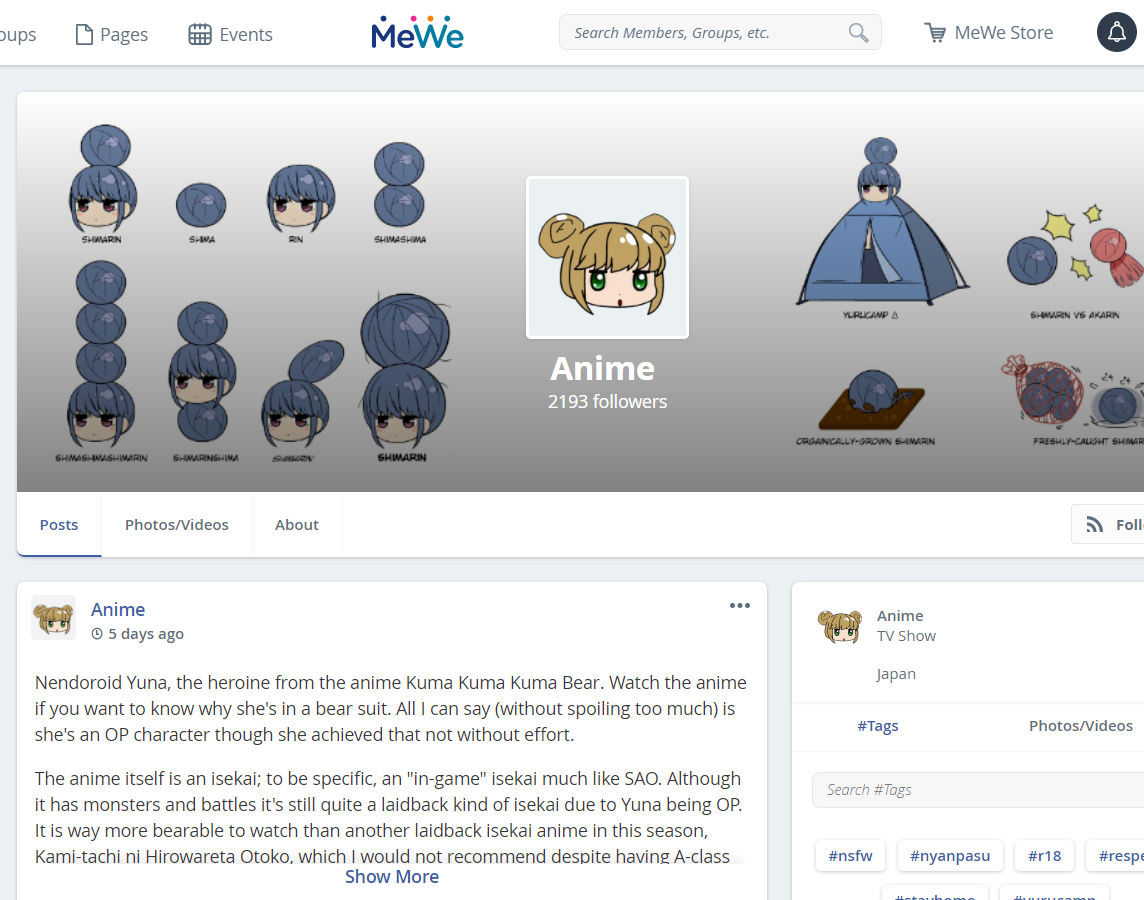Viewport: 1144px width, 900px height.
Task: Open the notifications bell icon
Action: pos(1116,32)
